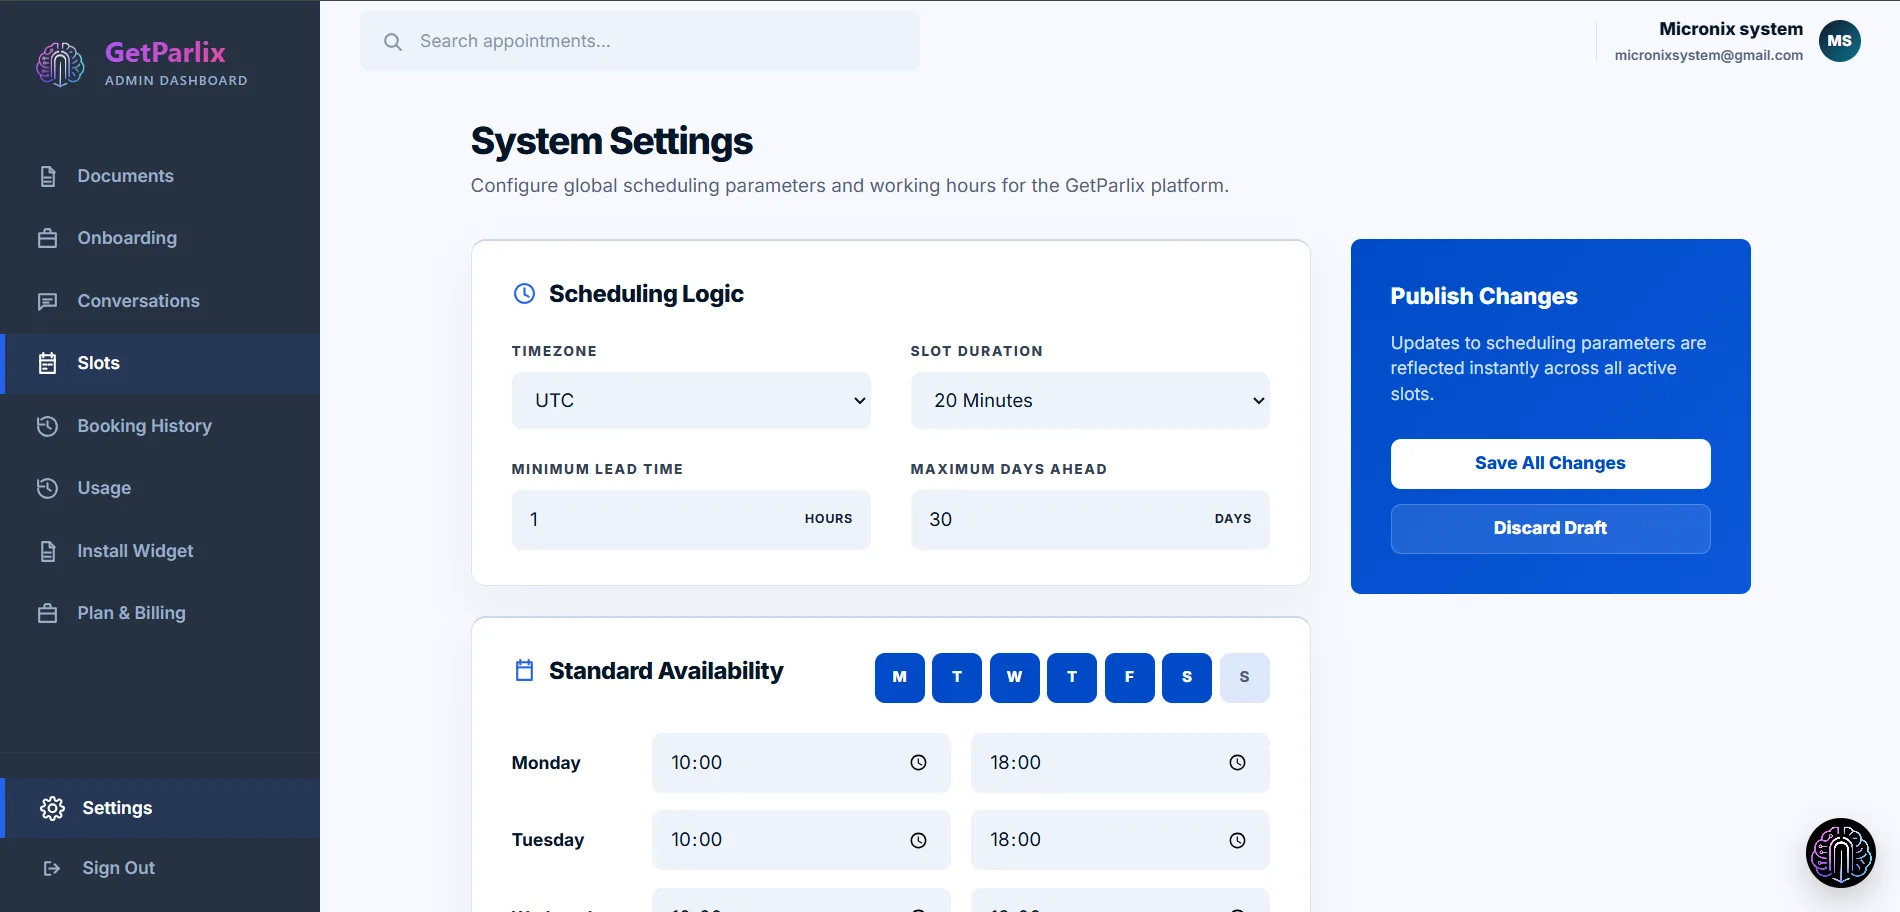Click Monday end time 18:00 field
Image resolution: width=1900 pixels, height=912 pixels.
(1120, 763)
